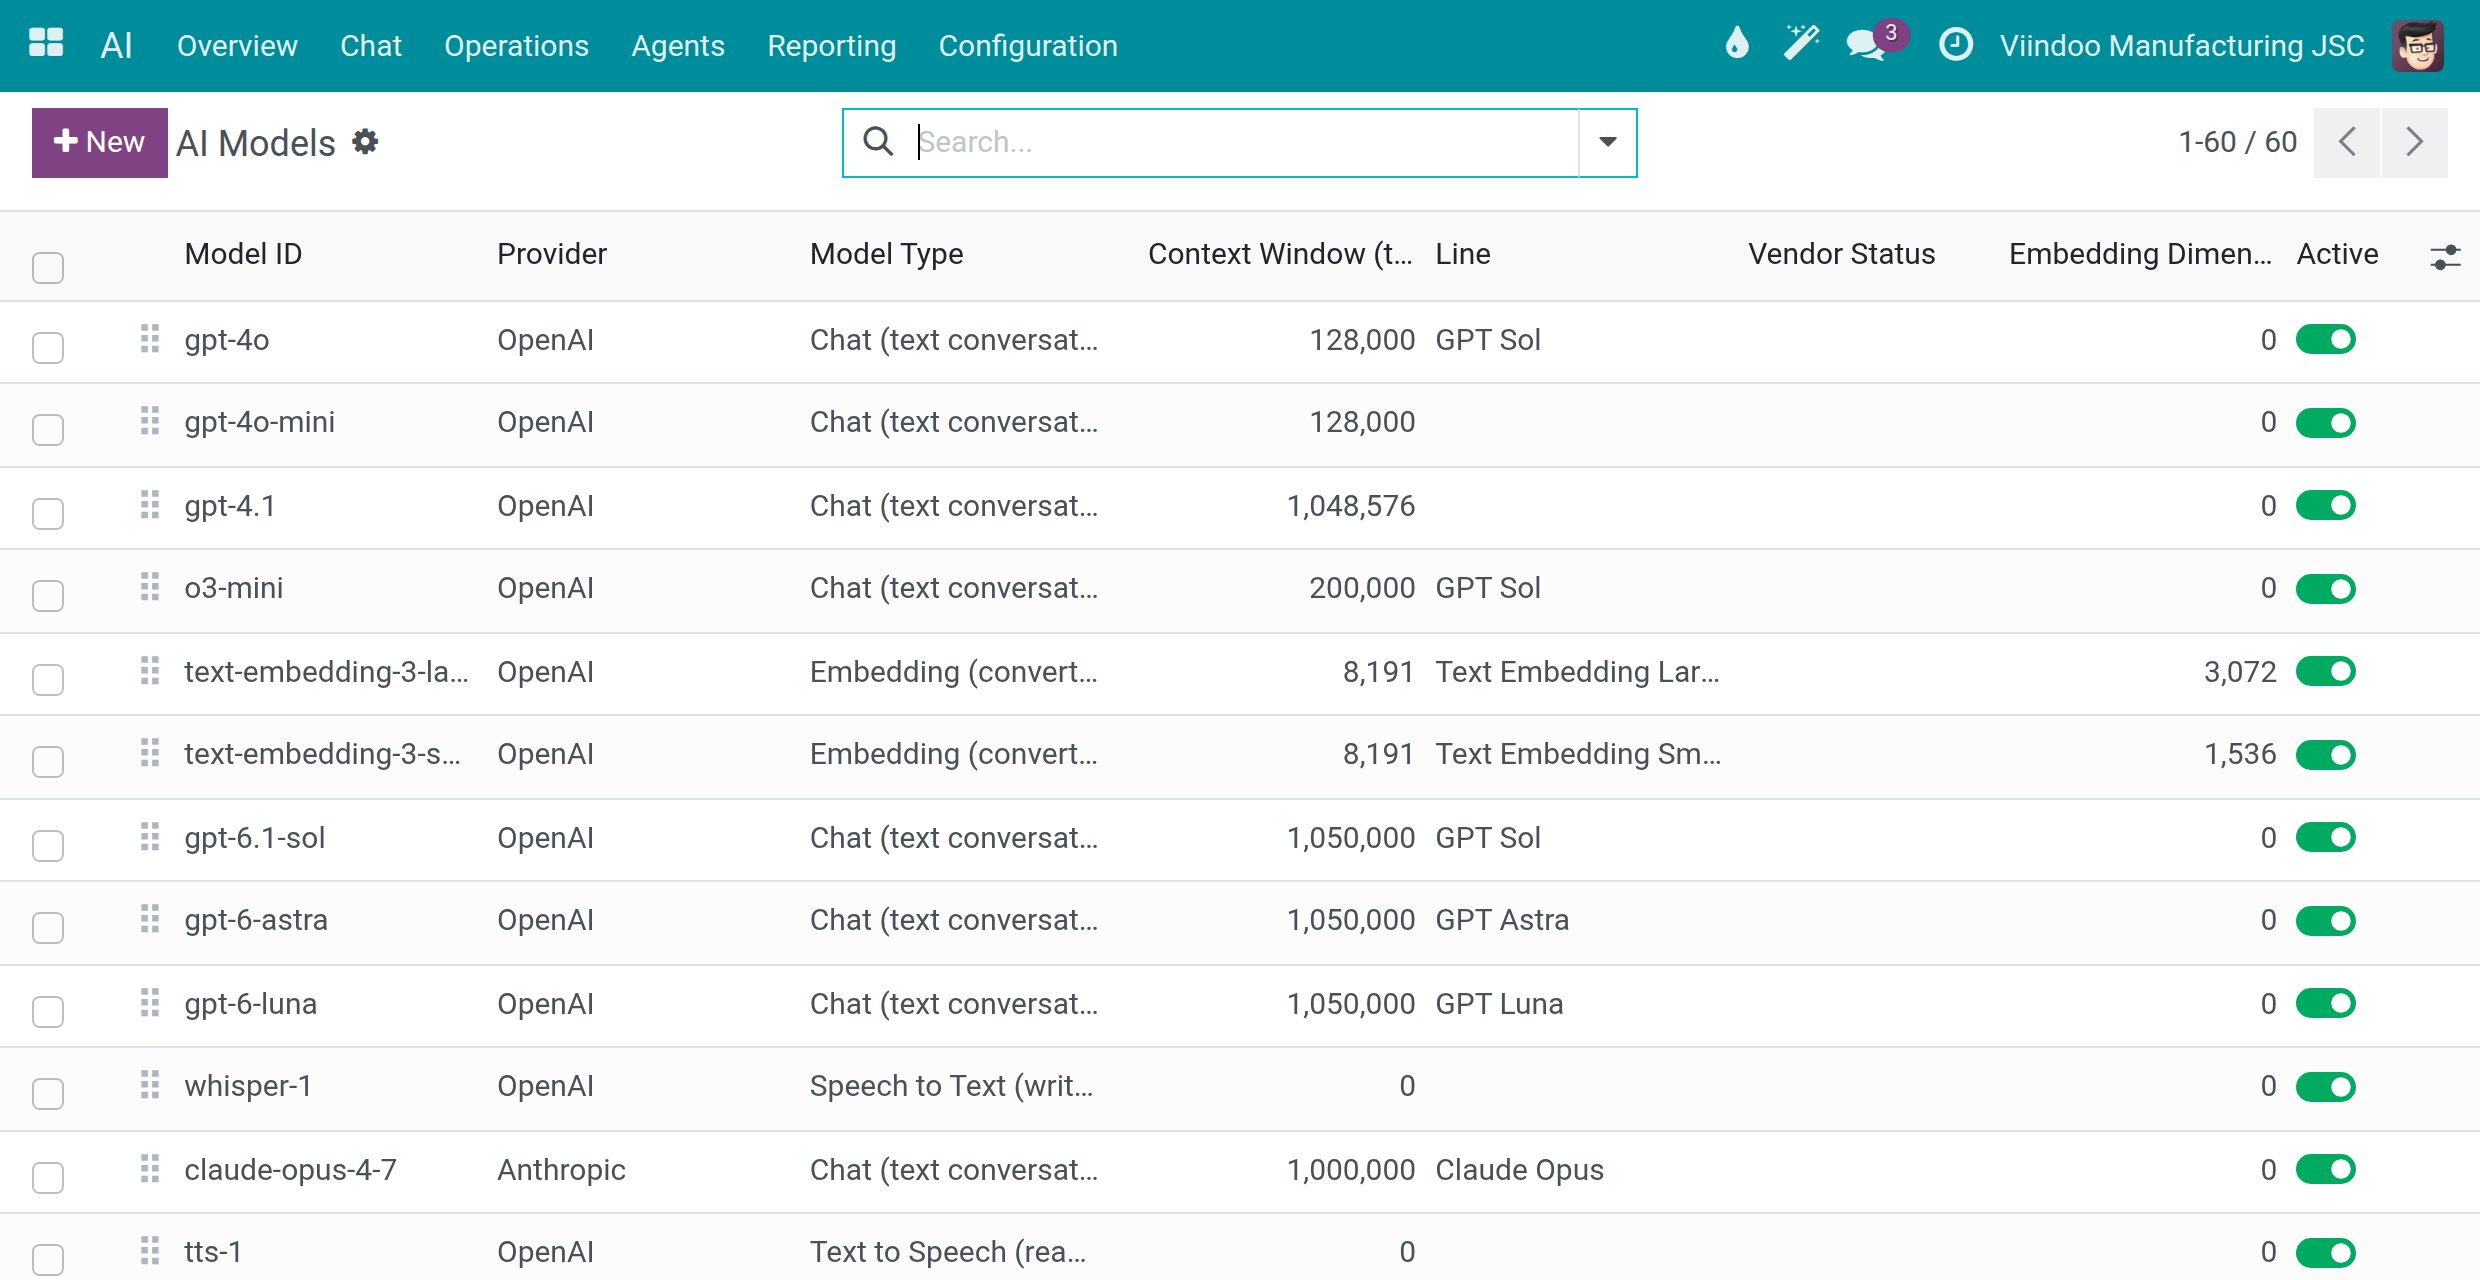The width and height of the screenshot is (2480, 1280).
Task: Toggle Active switch for whisper-1
Action: [x=2326, y=1086]
